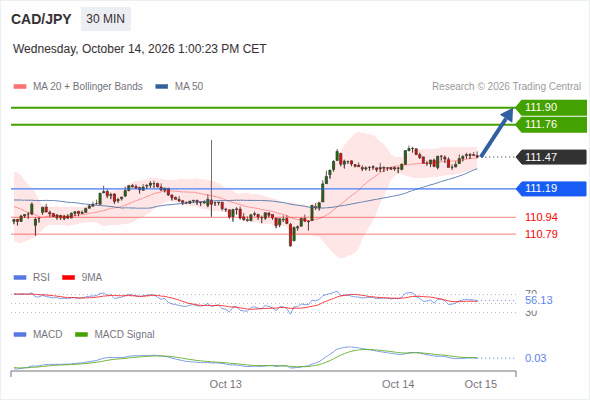Click the 'RSI' legend label
The image size is (590, 400).
(x=41, y=277)
